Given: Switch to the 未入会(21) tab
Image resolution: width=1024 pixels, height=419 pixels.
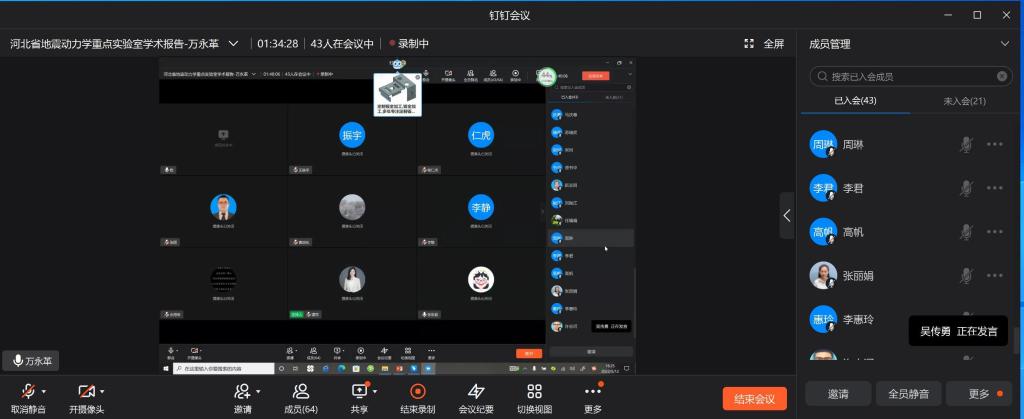Looking at the screenshot, I should [x=964, y=101].
